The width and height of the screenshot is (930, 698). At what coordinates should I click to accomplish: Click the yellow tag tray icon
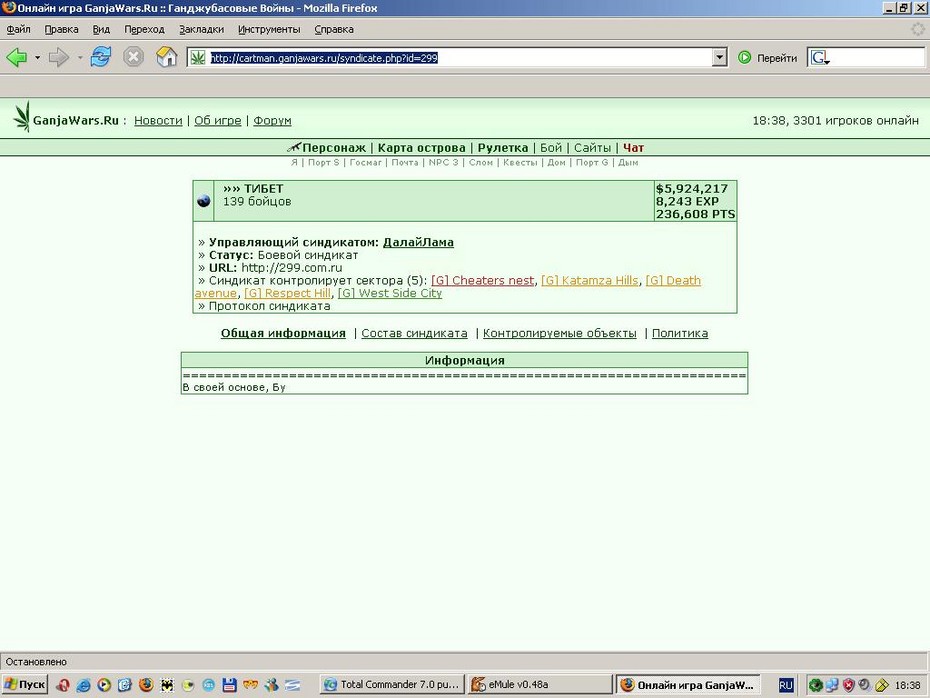pyautogui.click(x=882, y=685)
